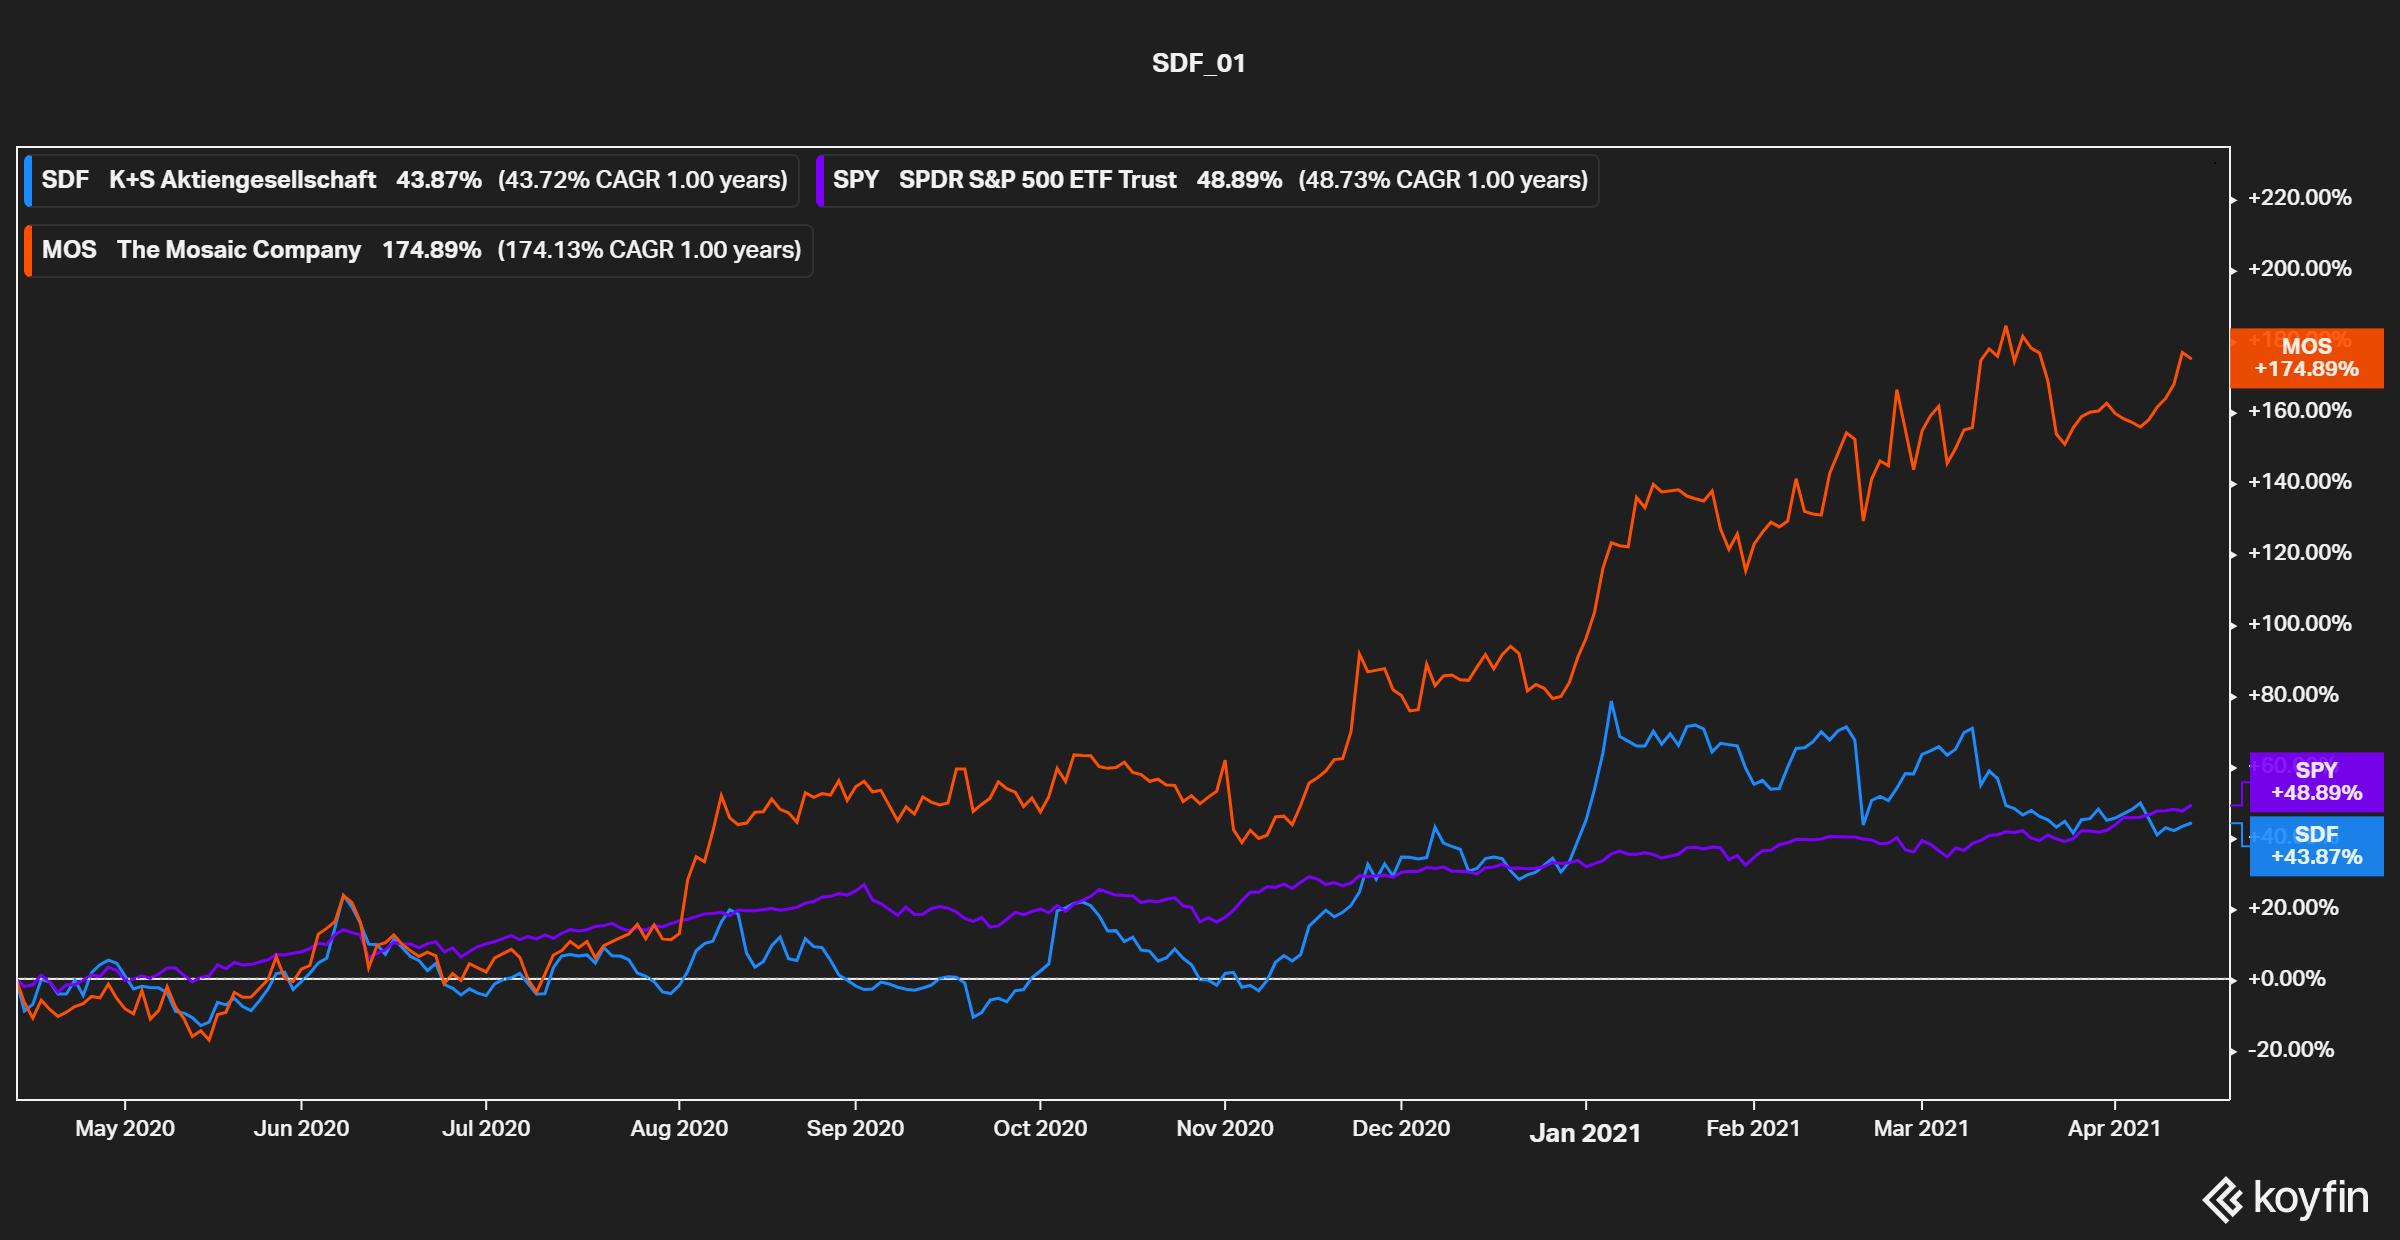Click the koyfin wordmark text
The height and width of the screenshot is (1240, 2400).
point(2311,1197)
